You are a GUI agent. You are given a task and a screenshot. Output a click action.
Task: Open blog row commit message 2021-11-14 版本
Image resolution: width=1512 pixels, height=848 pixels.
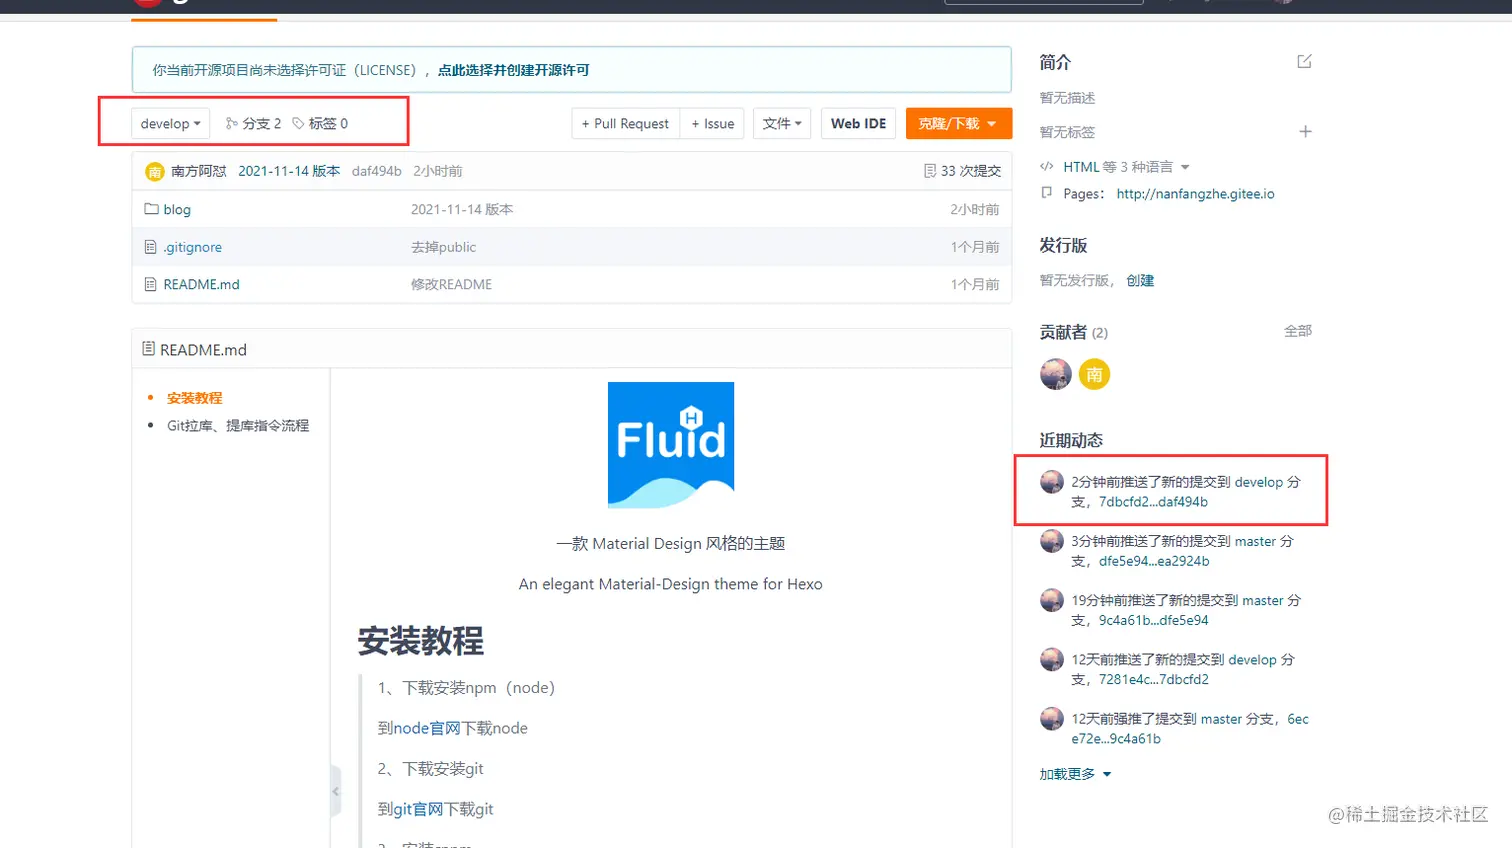coord(462,209)
